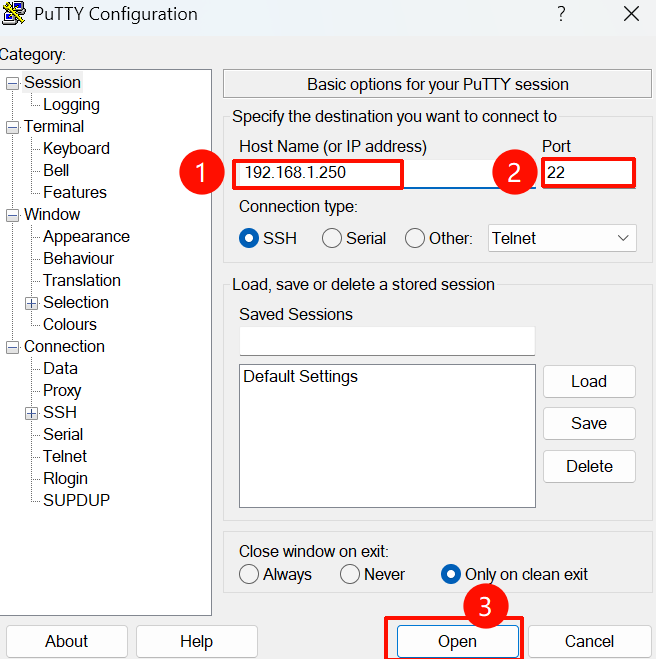
Task: Open the Logging category
Action: (71, 105)
